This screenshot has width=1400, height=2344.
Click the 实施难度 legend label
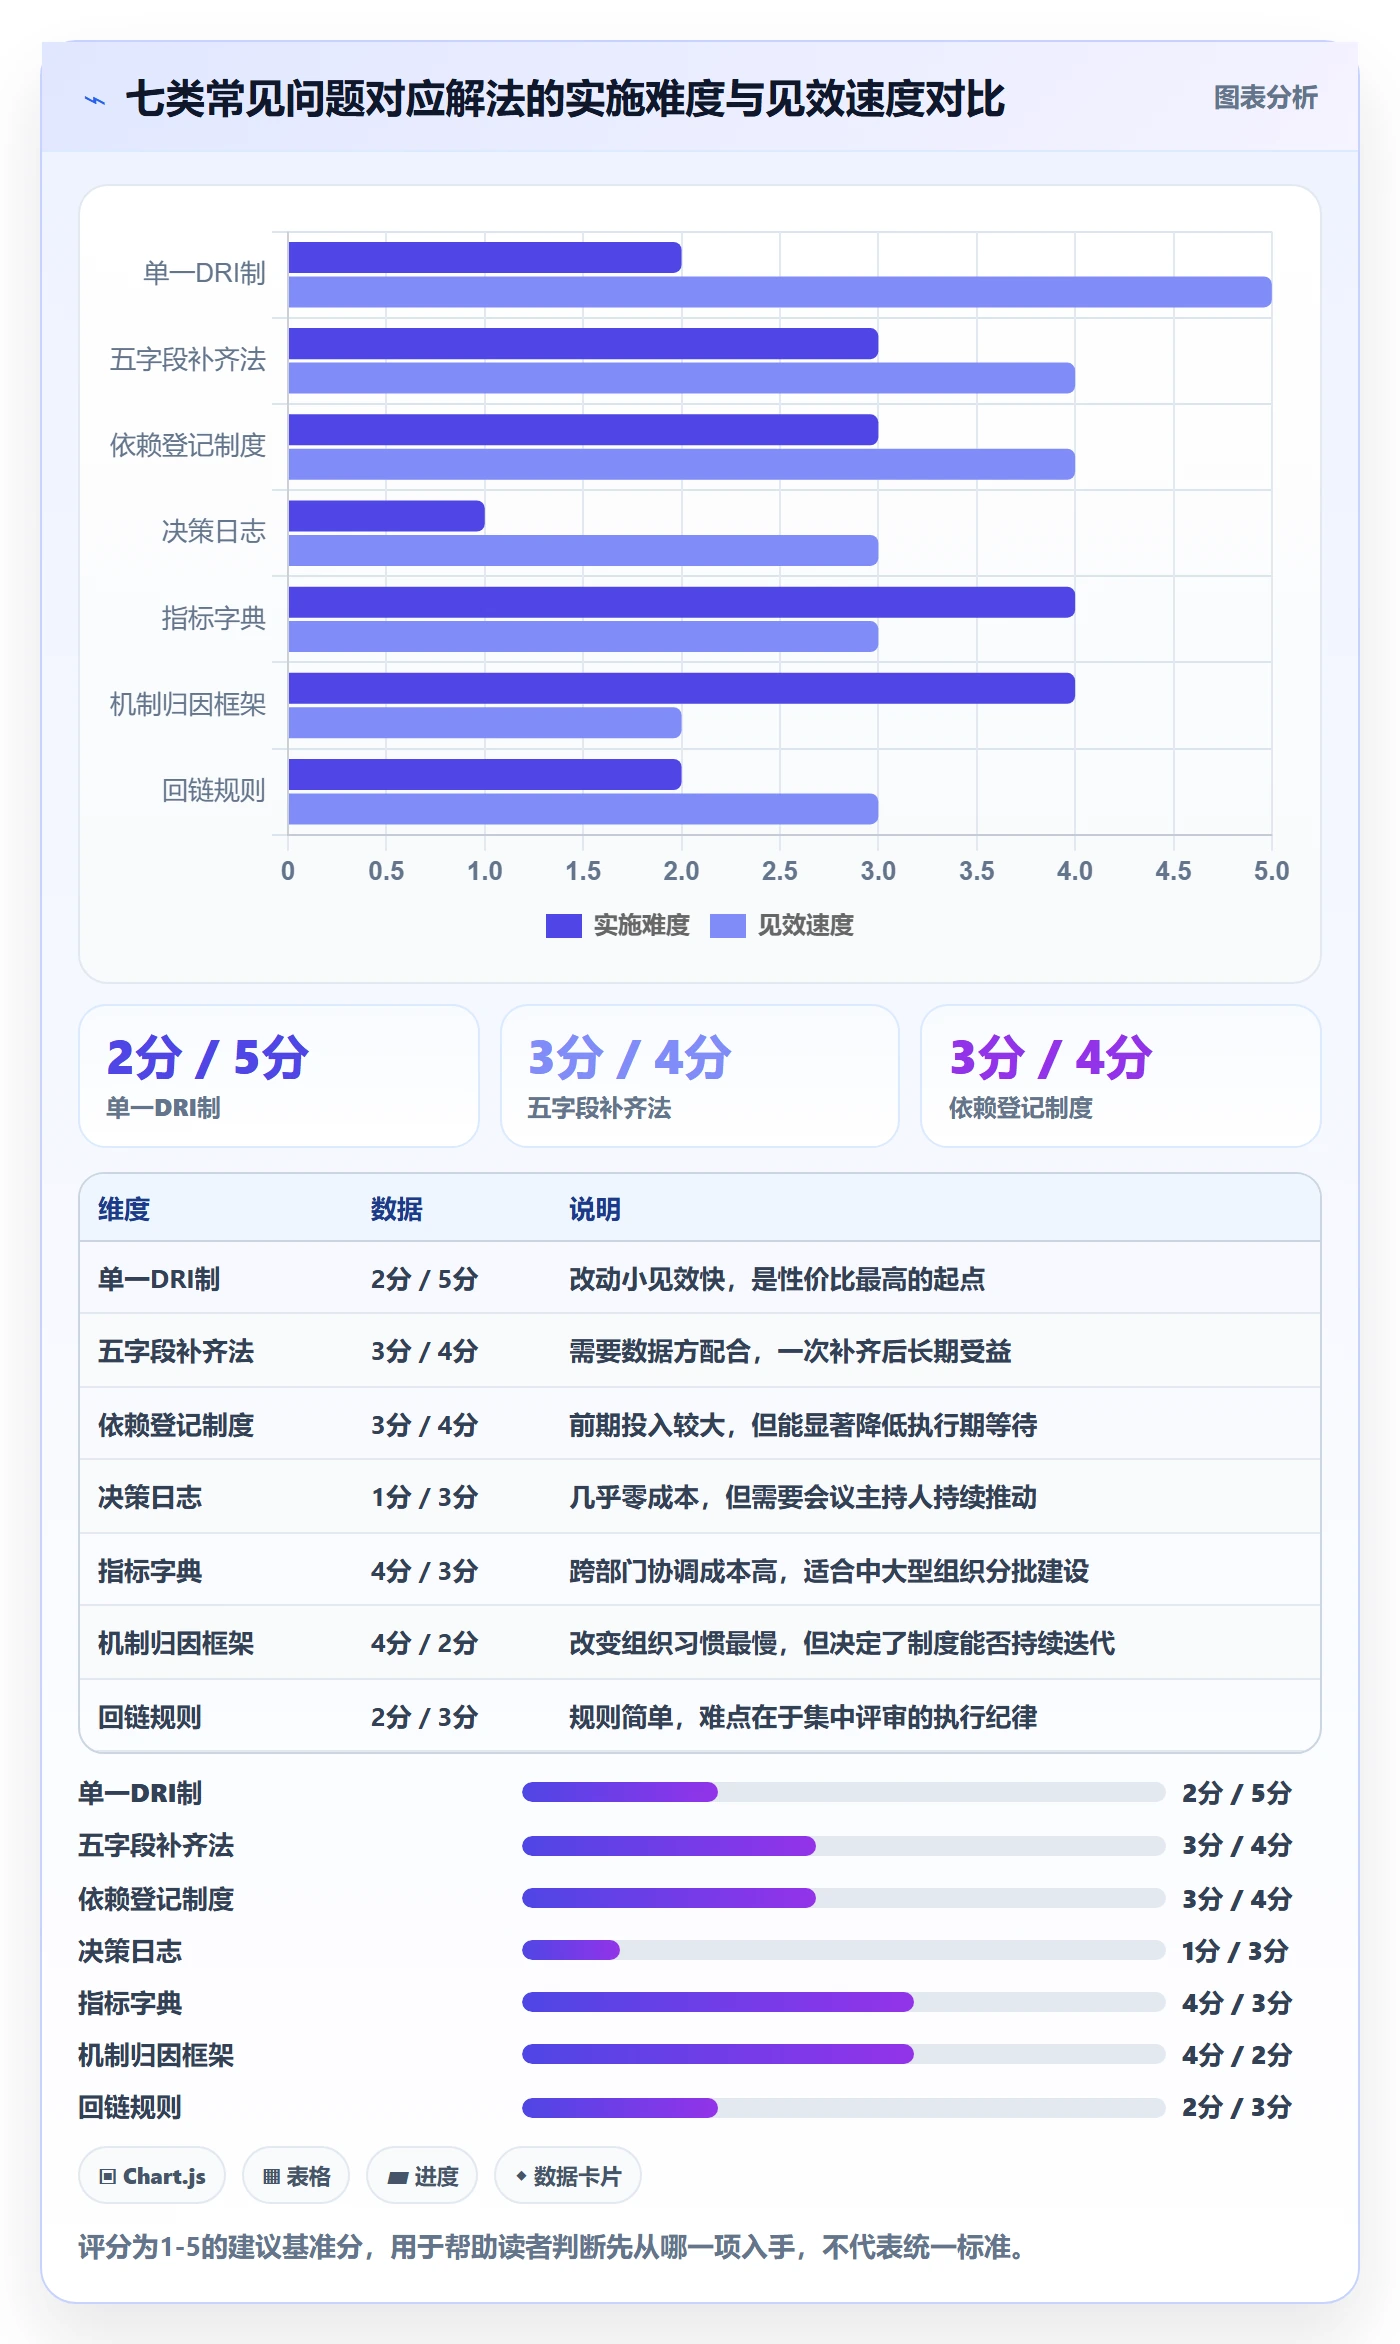pyautogui.click(x=641, y=925)
